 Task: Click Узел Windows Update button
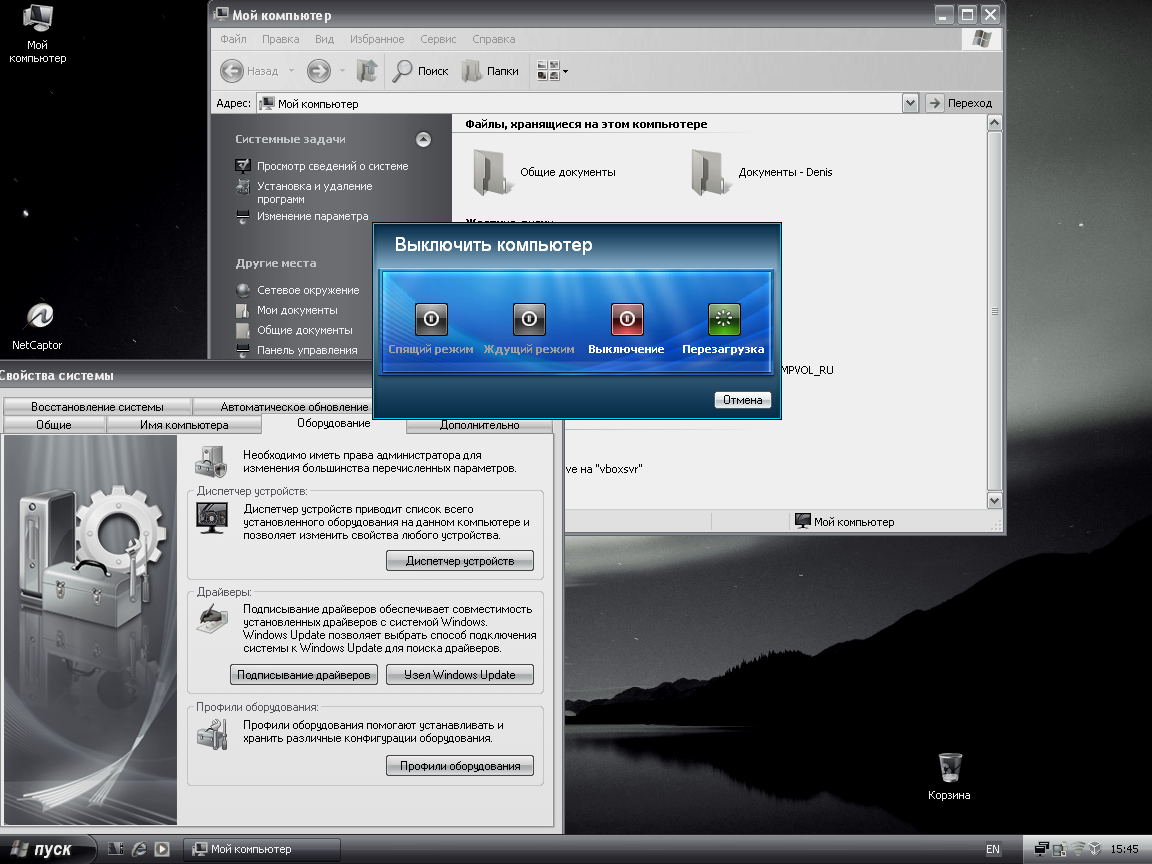(x=460, y=674)
